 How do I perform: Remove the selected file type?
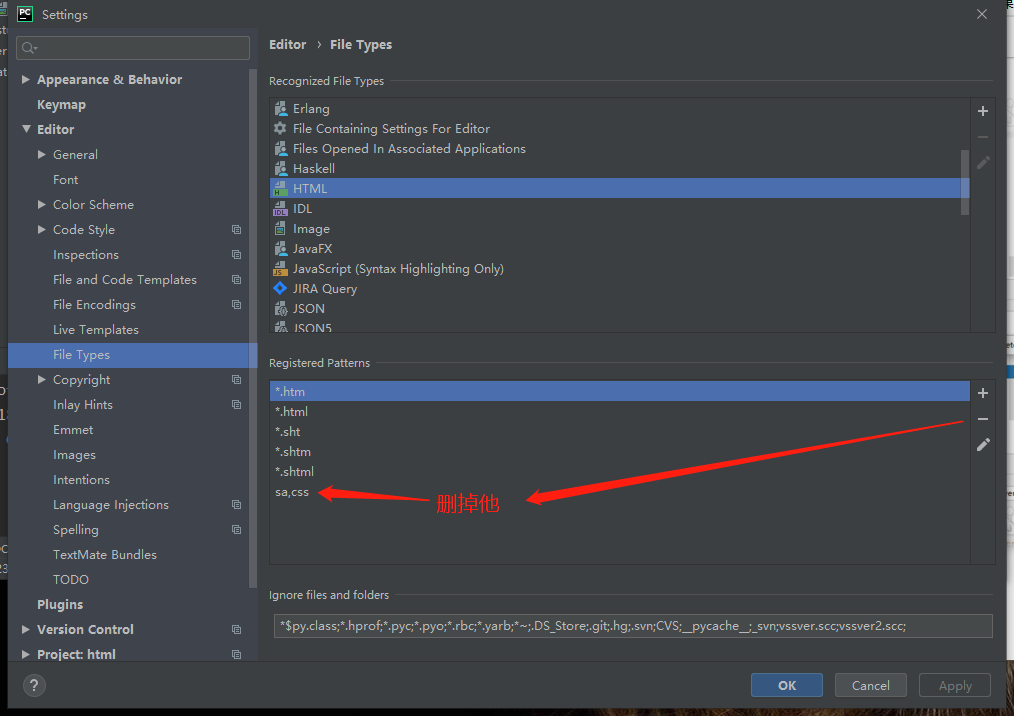[x=982, y=137]
